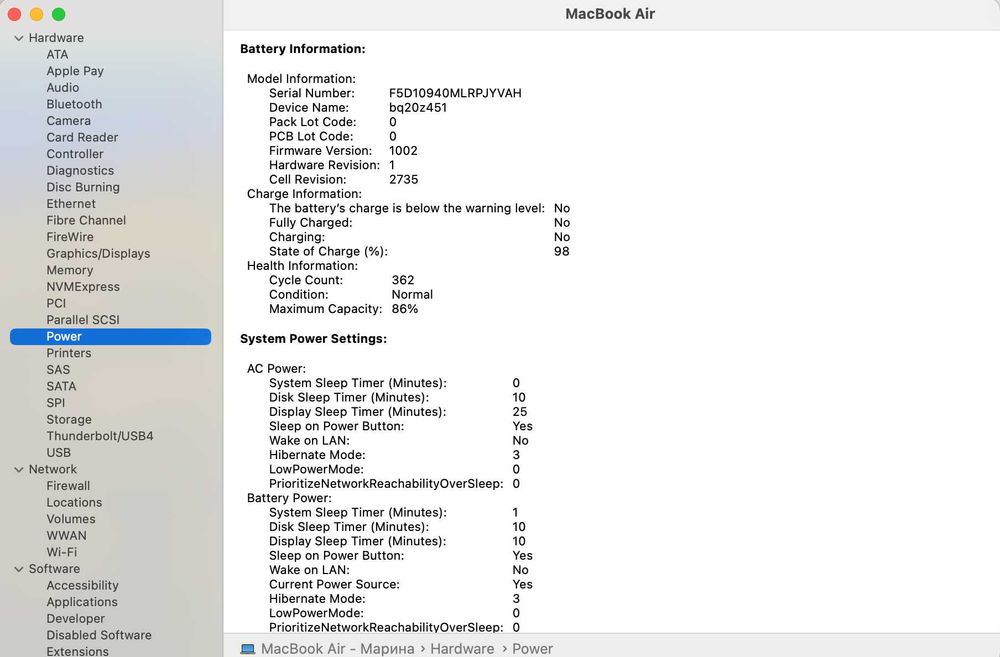The width and height of the screenshot is (1000, 657).
Task: Click the State of Charge value 98
Action: [561, 251]
